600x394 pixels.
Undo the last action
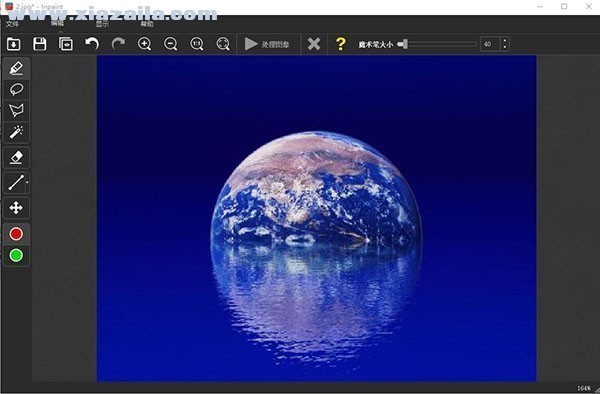[92, 44]
